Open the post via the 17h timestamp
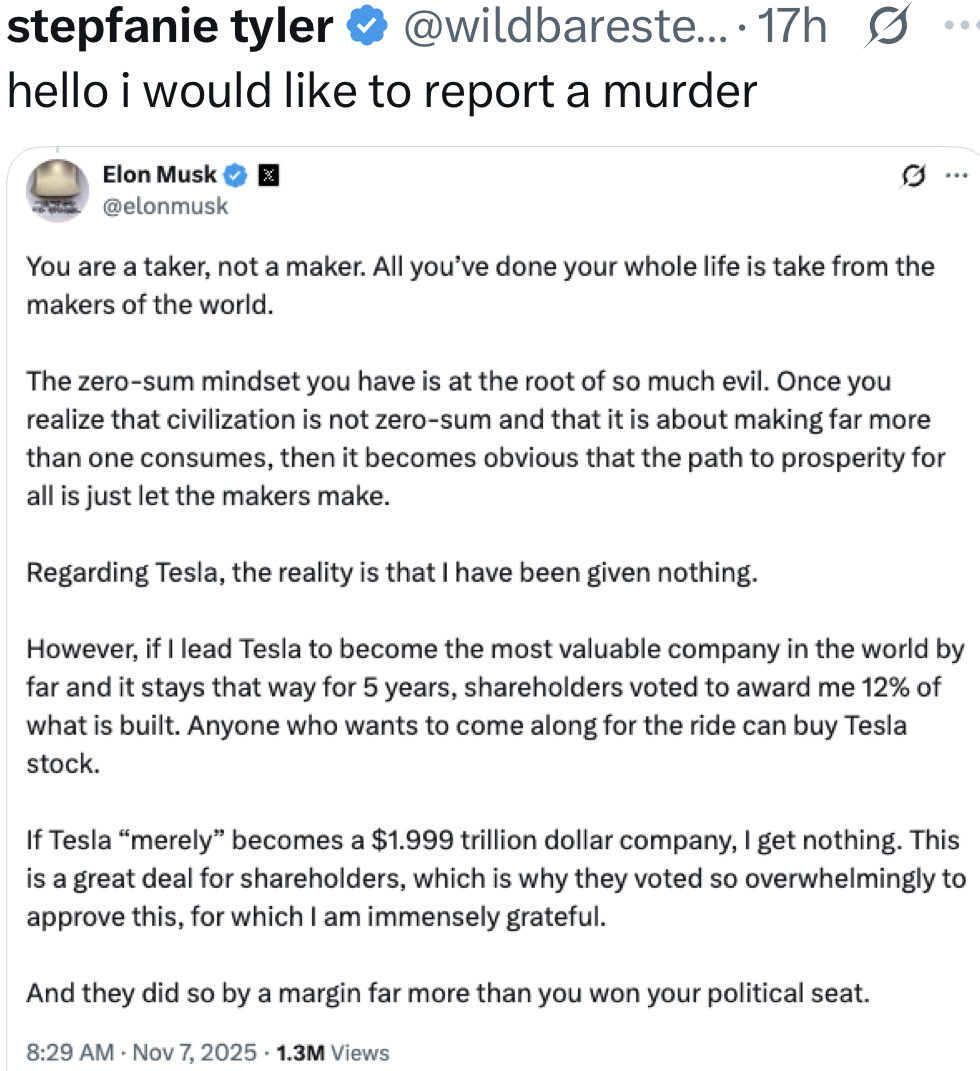This screenshot has height=1071, width=980. (x=792, y=28)
